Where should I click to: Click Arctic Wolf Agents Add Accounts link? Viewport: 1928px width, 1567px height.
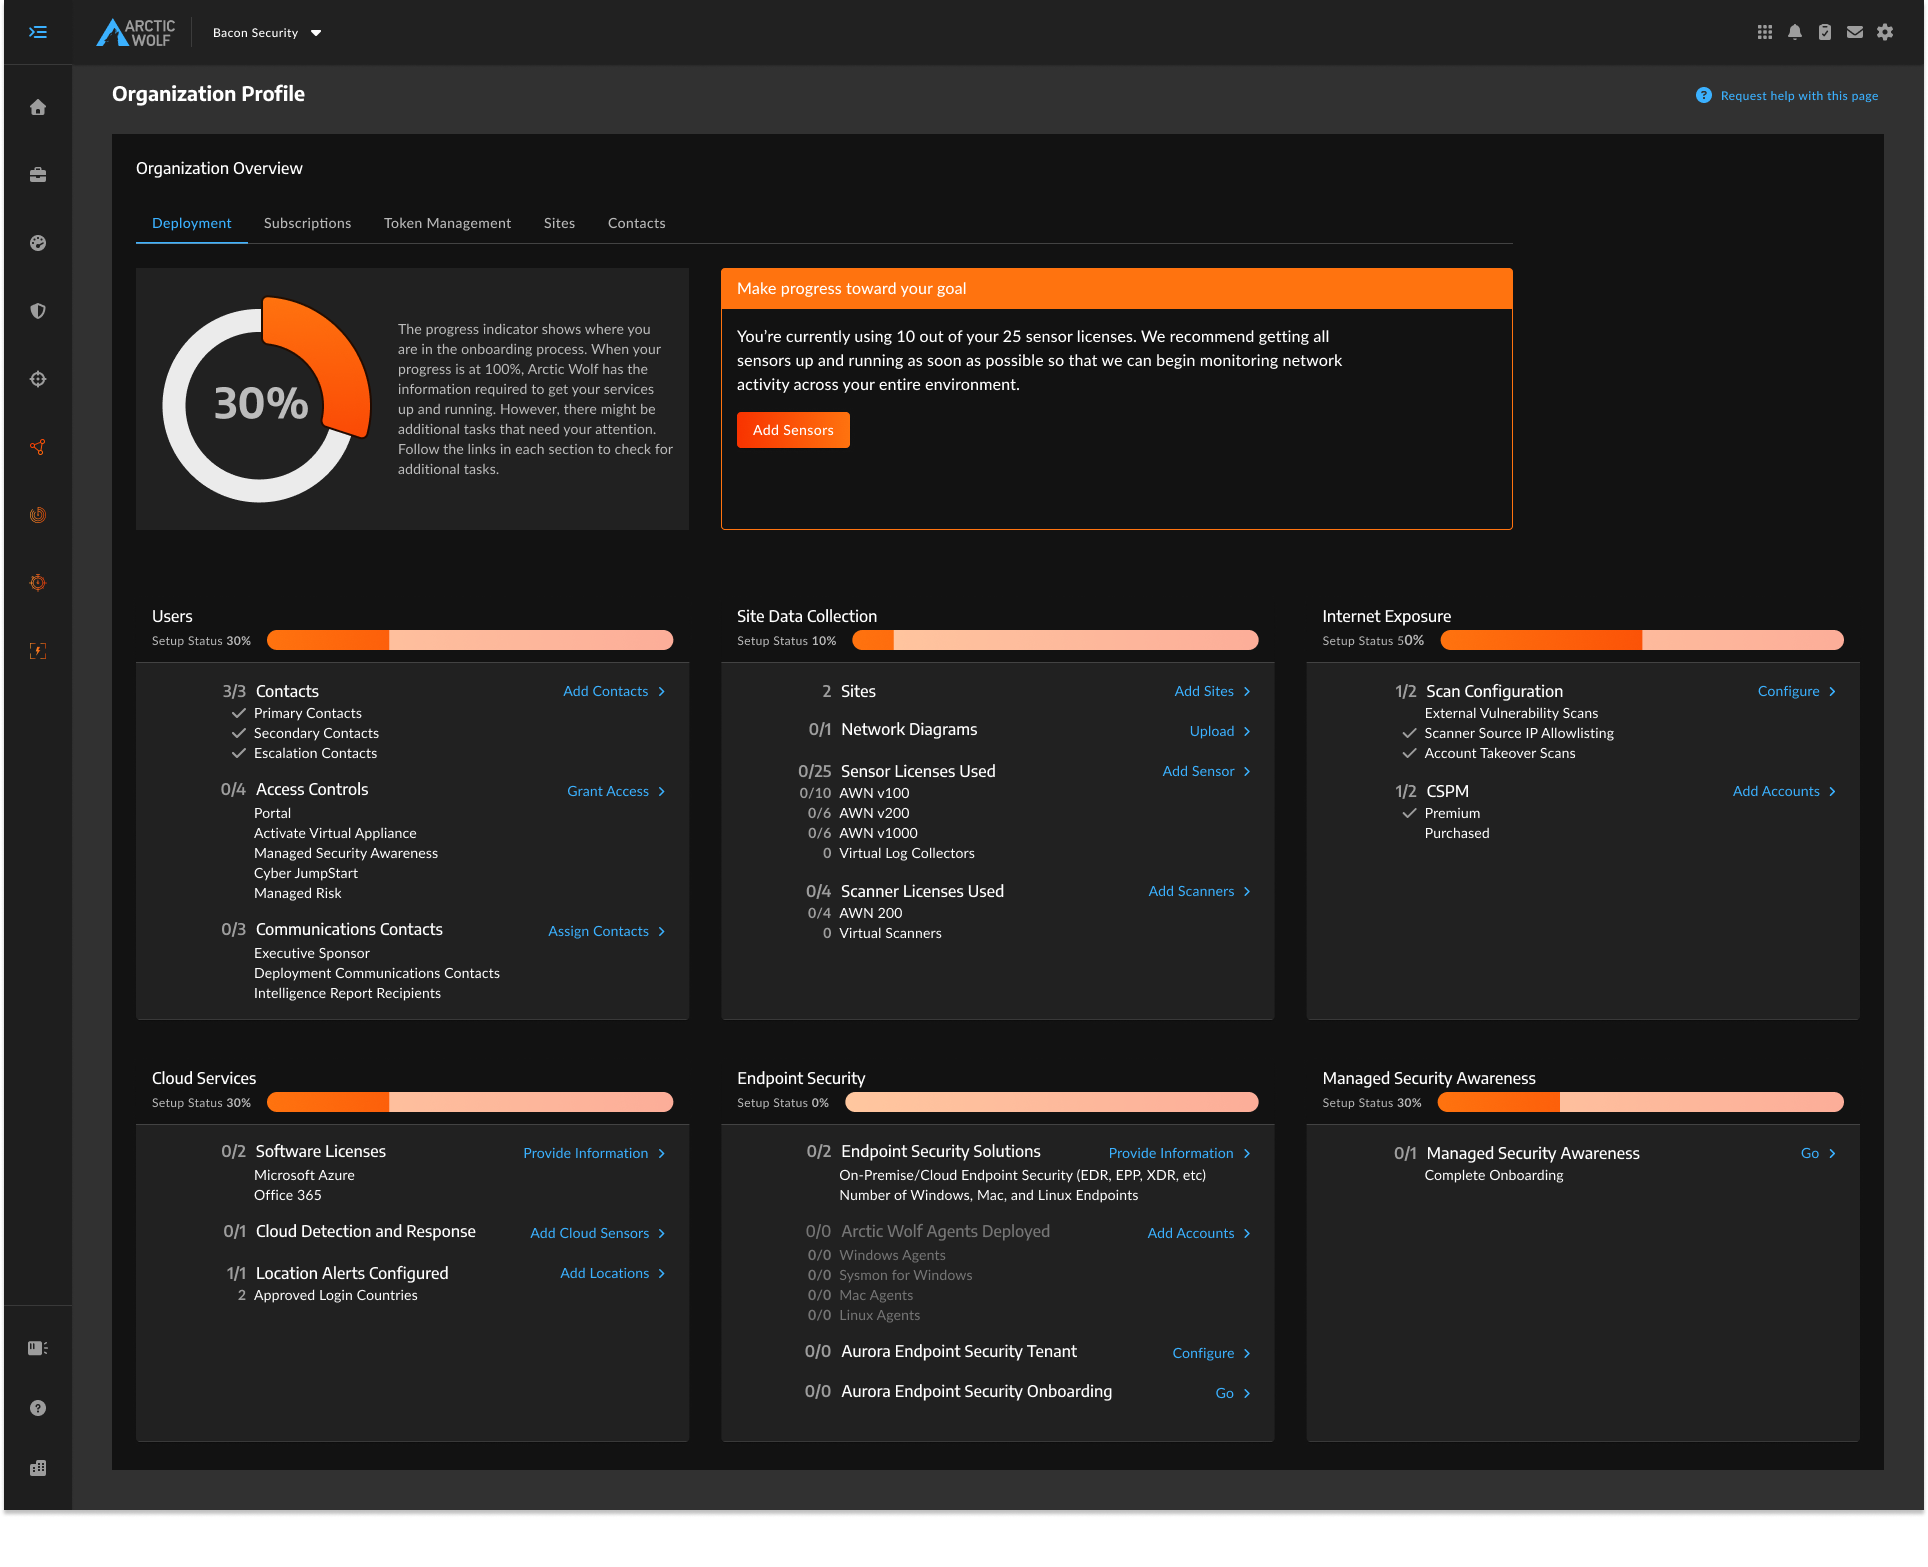1190,1233
